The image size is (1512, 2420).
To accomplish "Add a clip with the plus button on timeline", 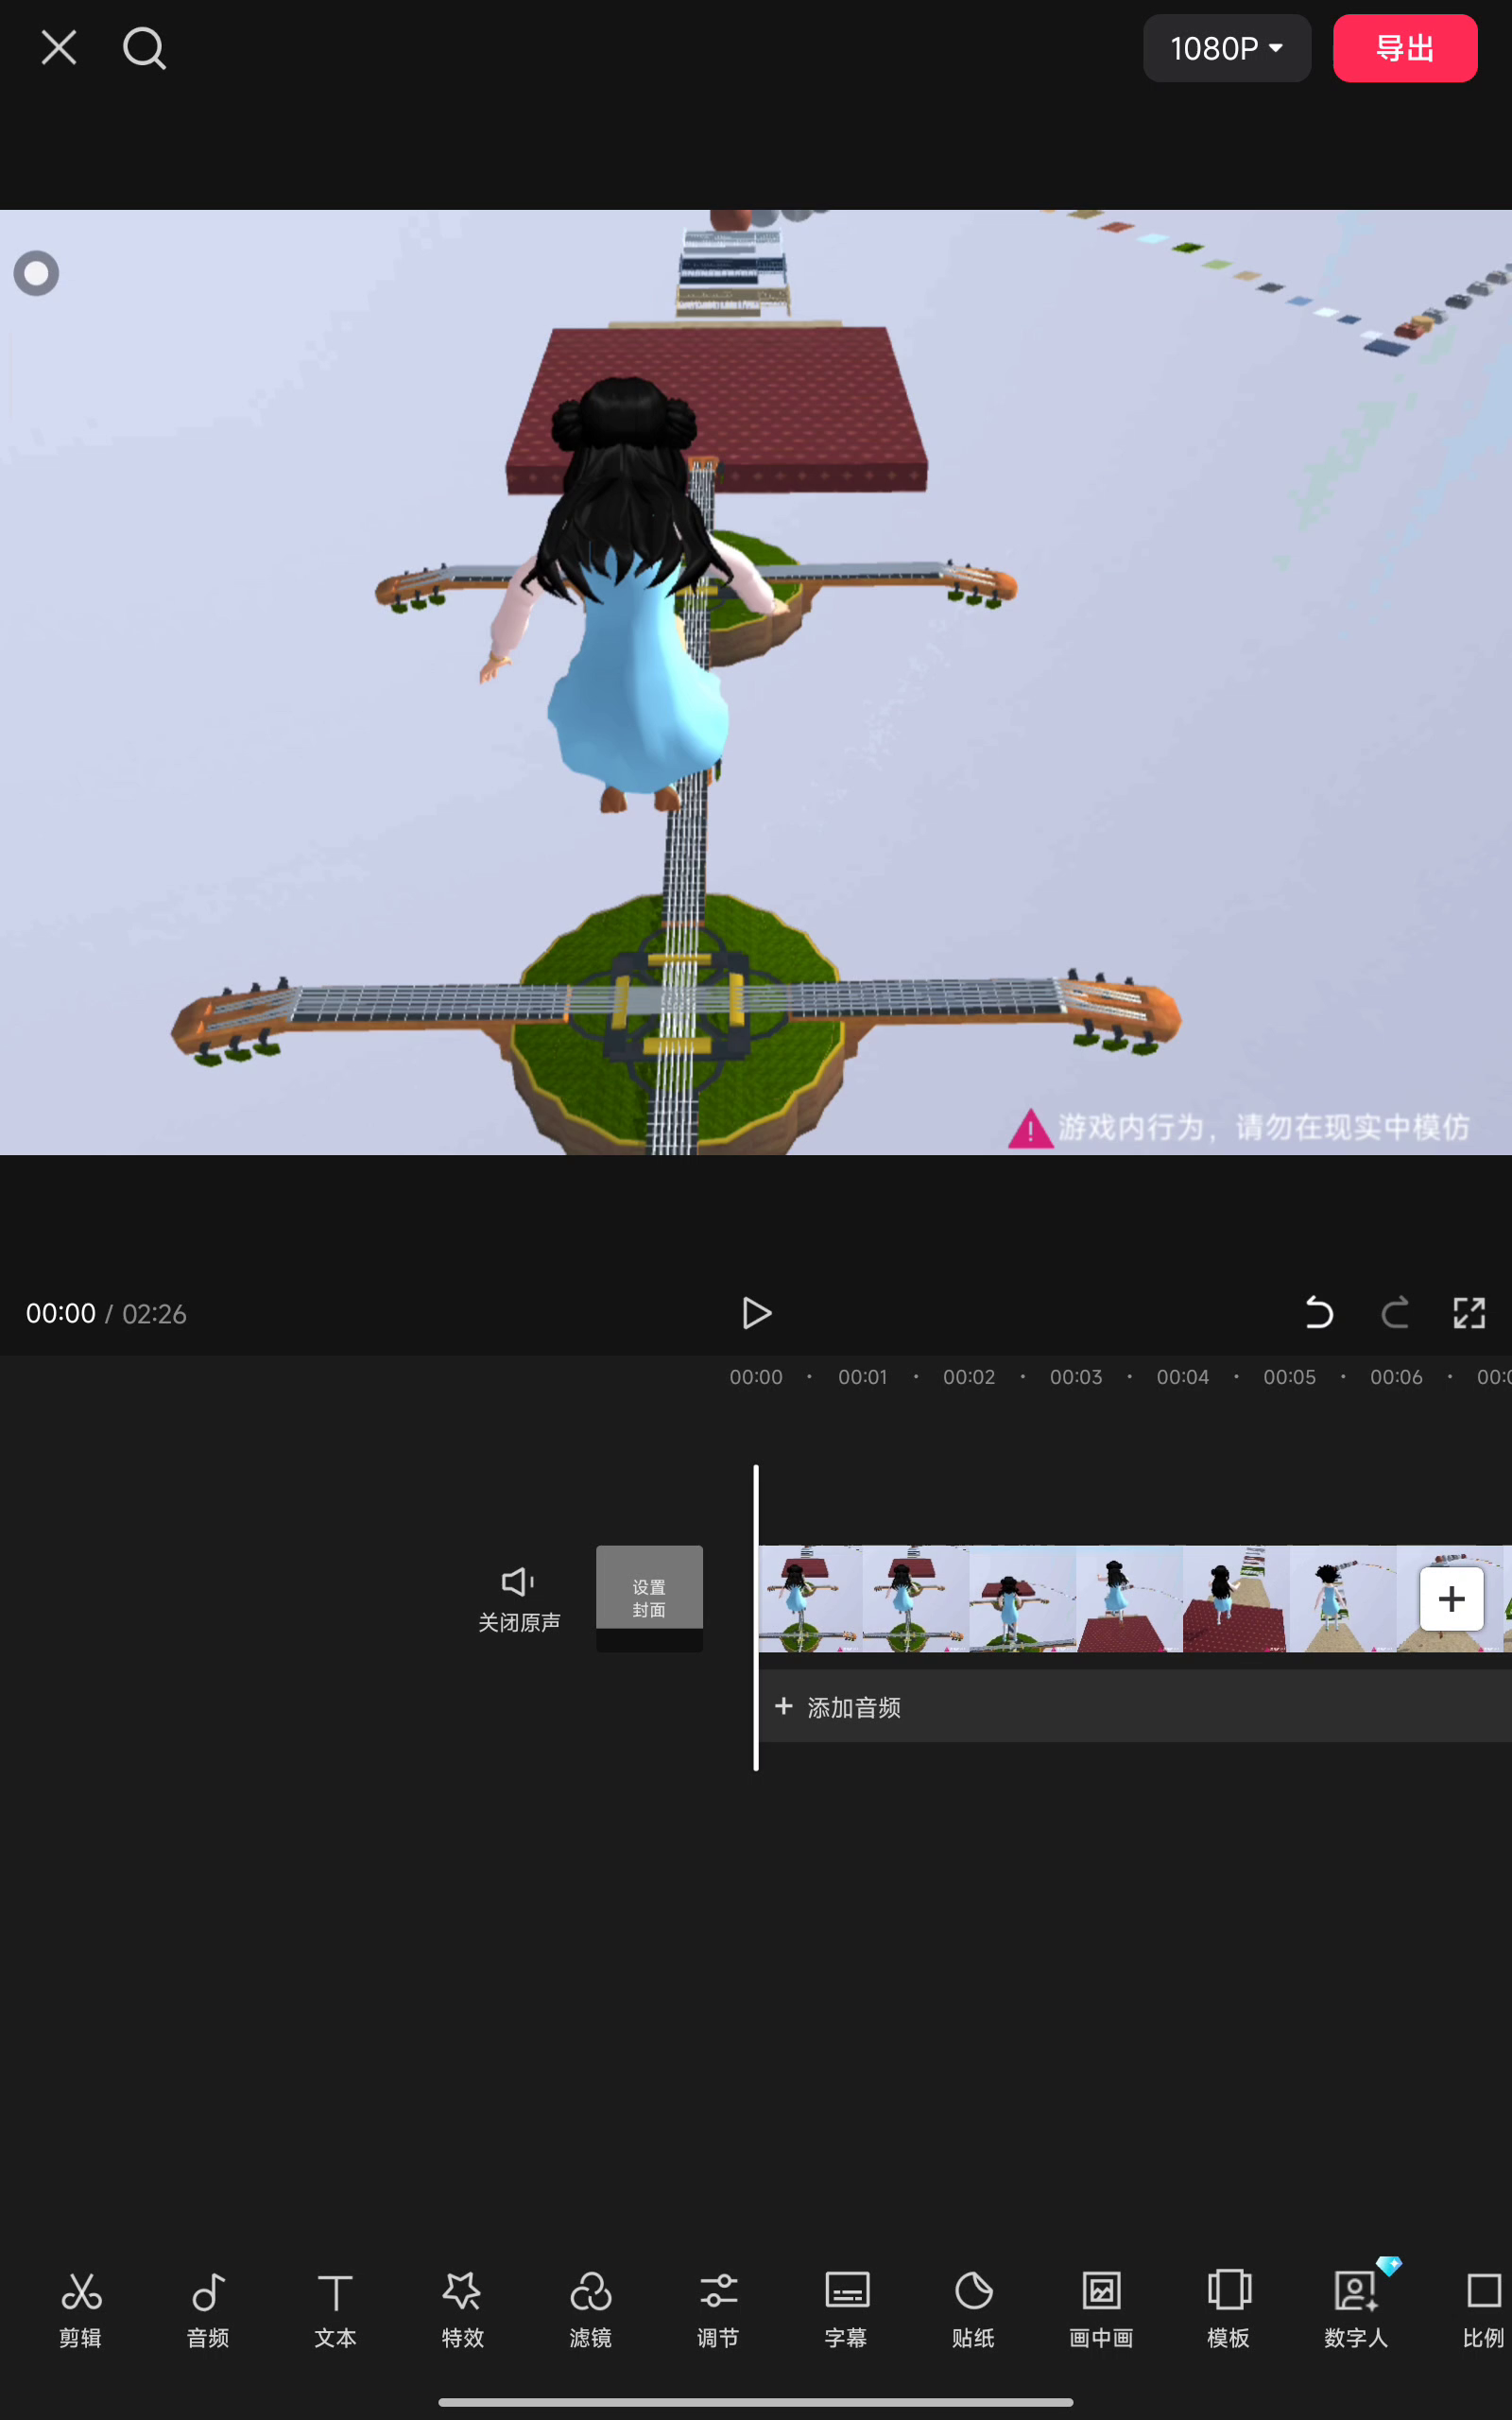I will (1451, 1598).
